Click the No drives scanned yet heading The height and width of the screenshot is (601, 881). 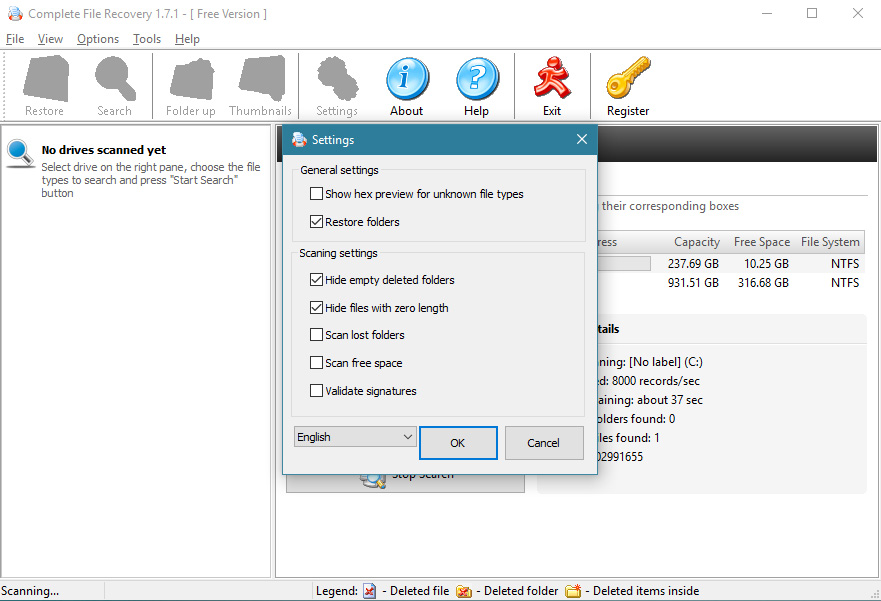(x=104, y=150)
